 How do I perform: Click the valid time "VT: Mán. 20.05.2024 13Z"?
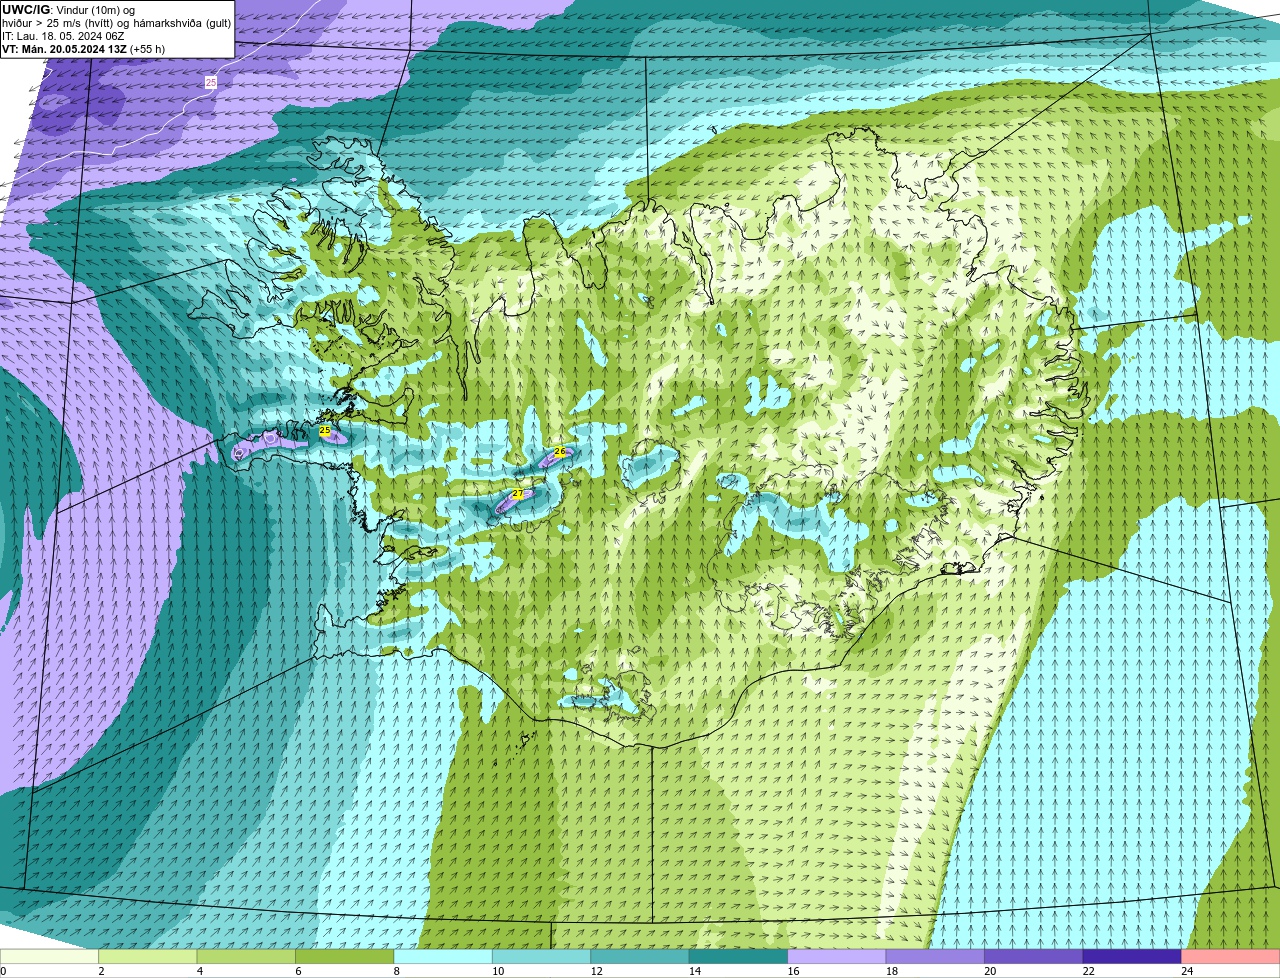pyautogui.click(x=64, y=48)
